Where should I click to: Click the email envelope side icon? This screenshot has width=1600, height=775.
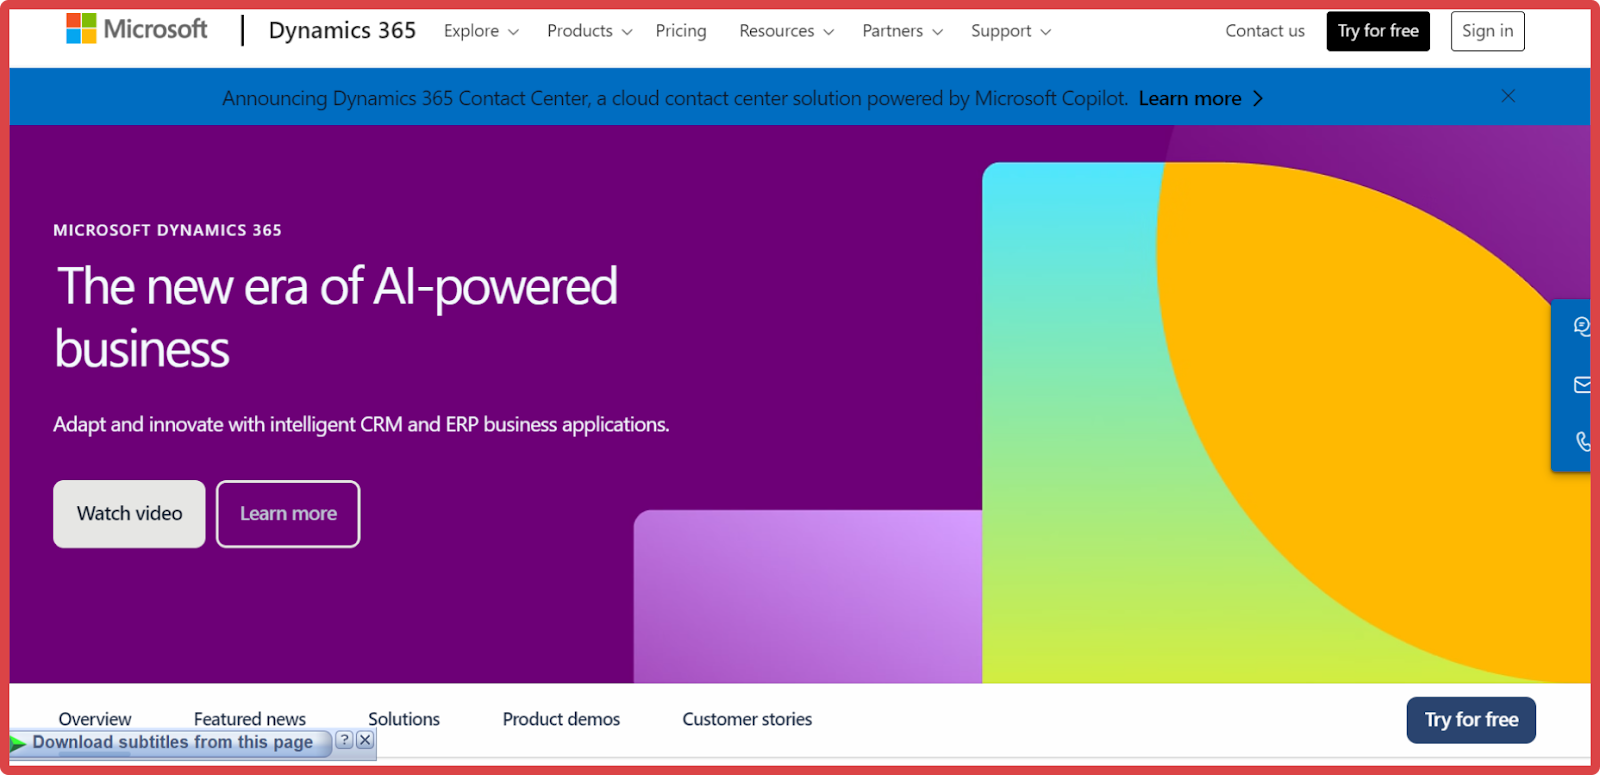click(x=1581, y=384)
